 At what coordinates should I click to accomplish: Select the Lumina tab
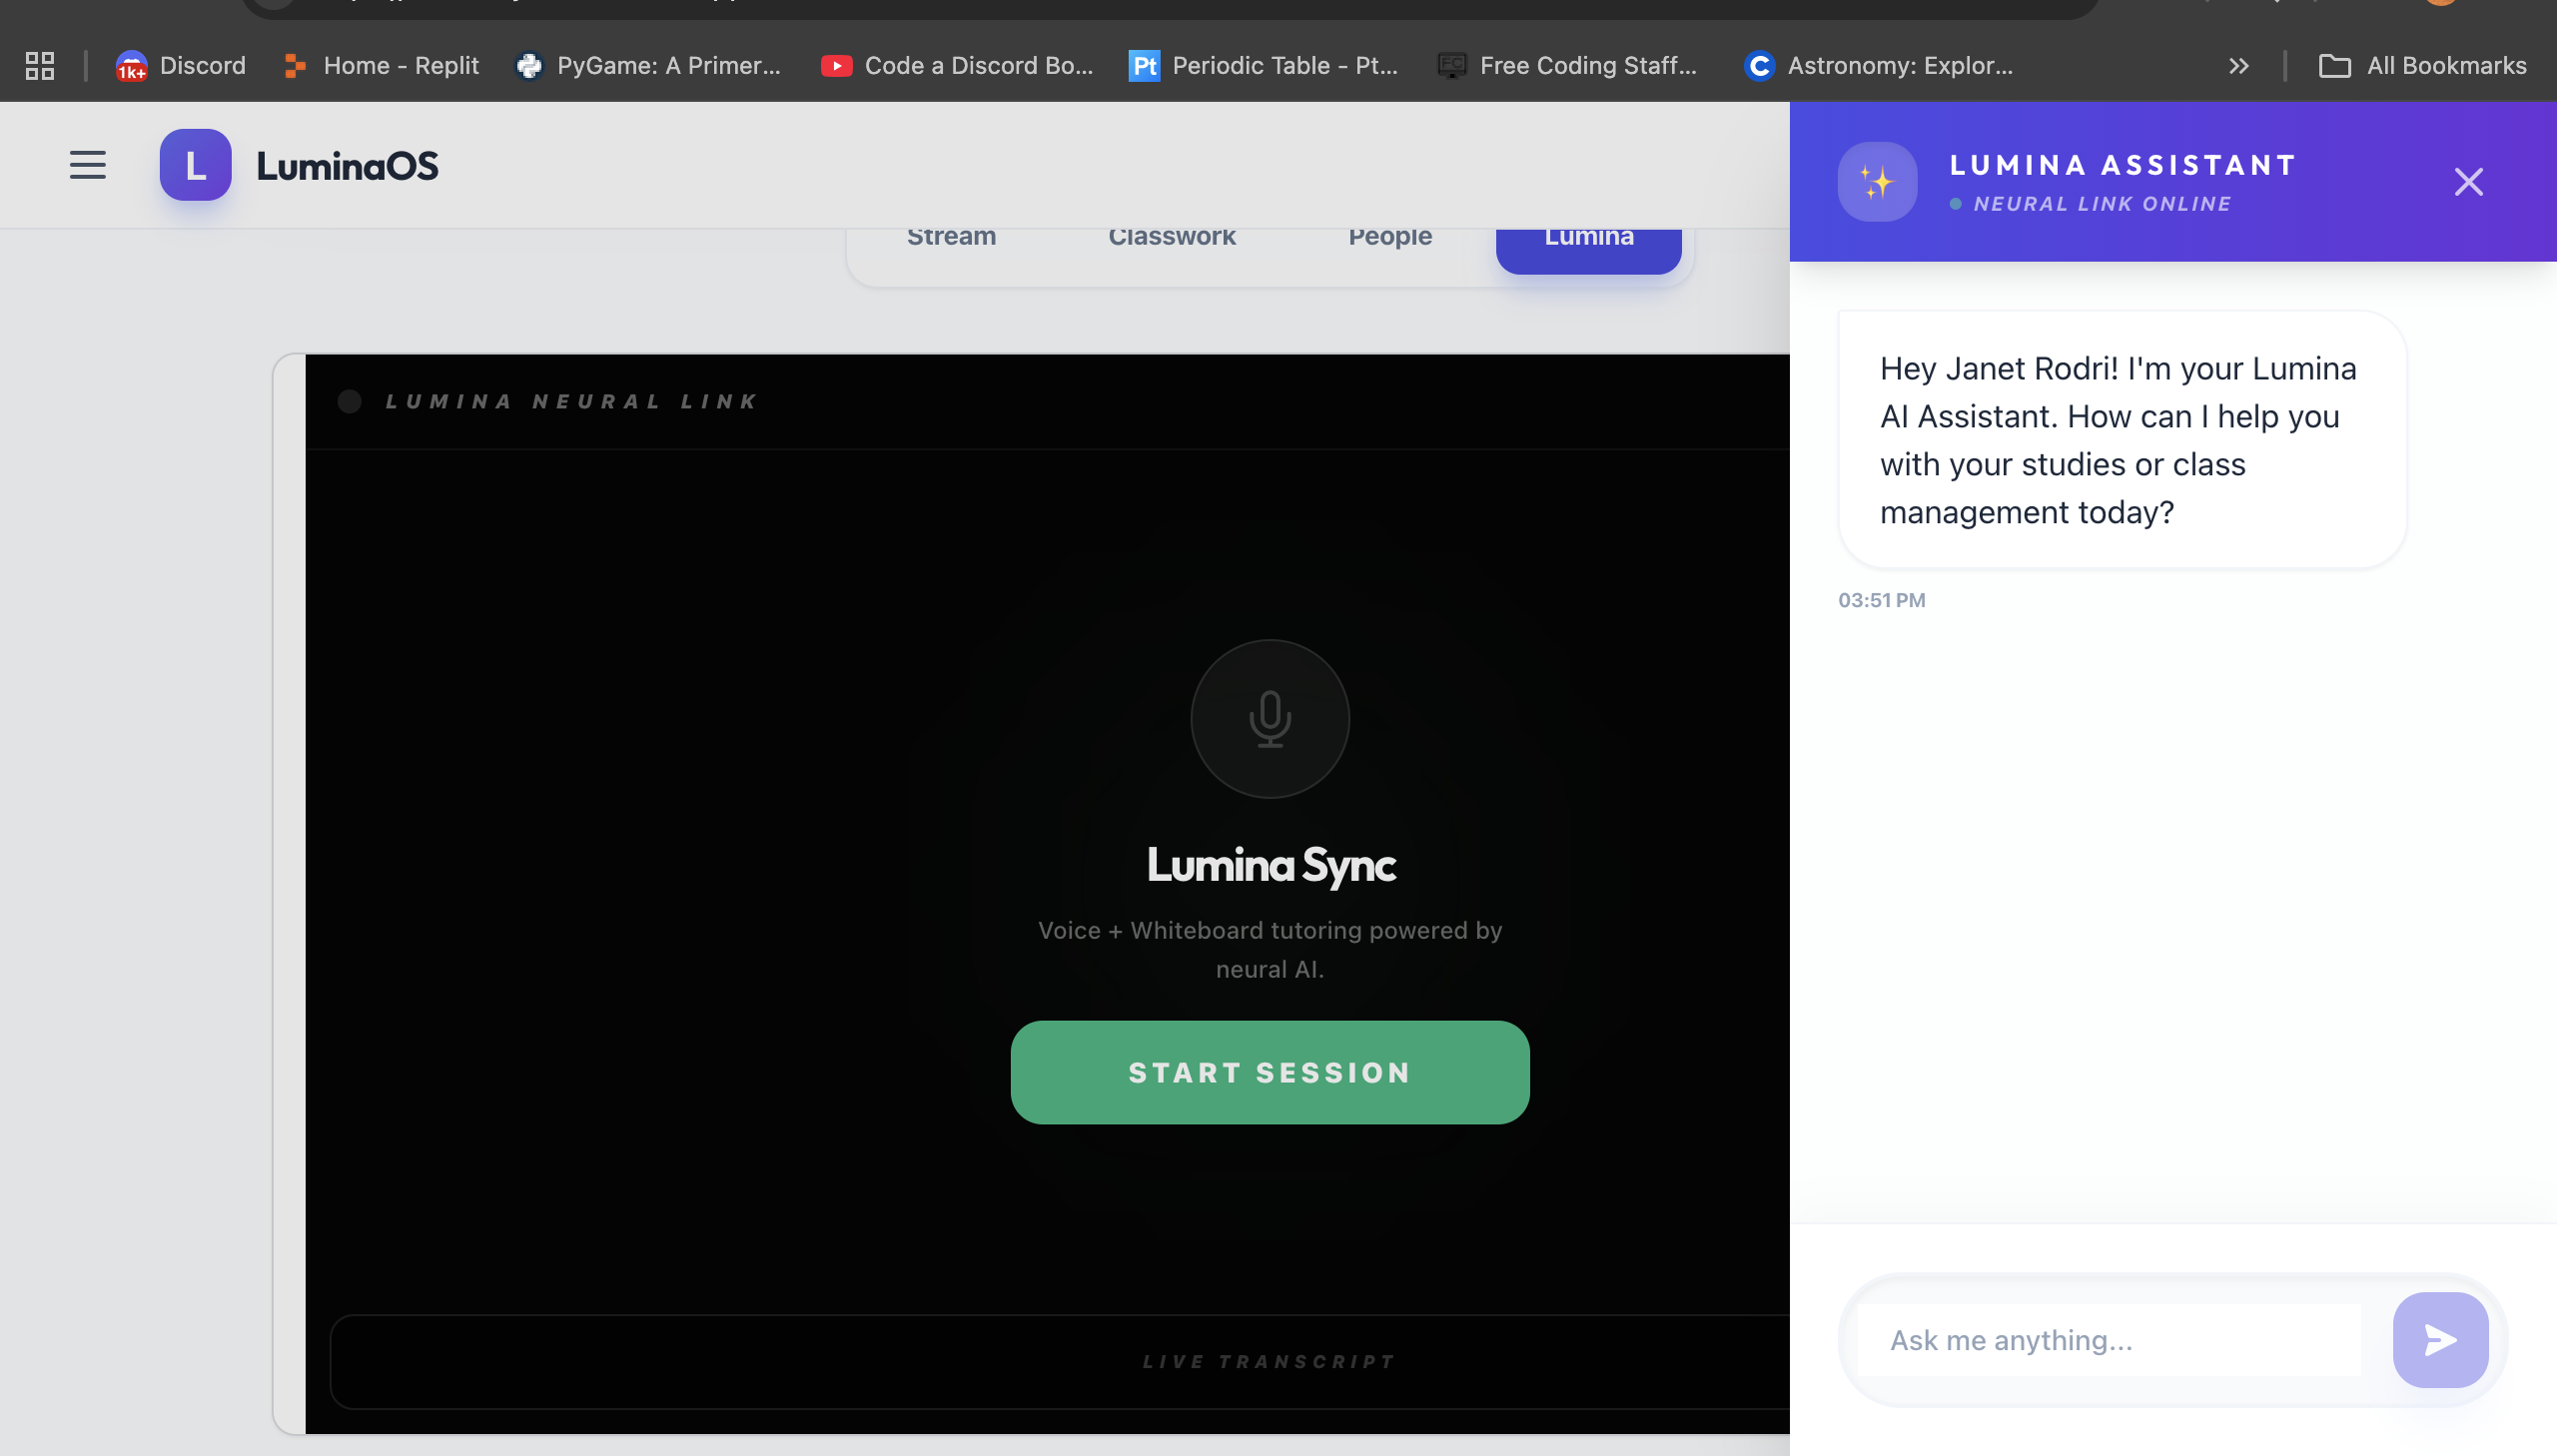[1588, 240]
